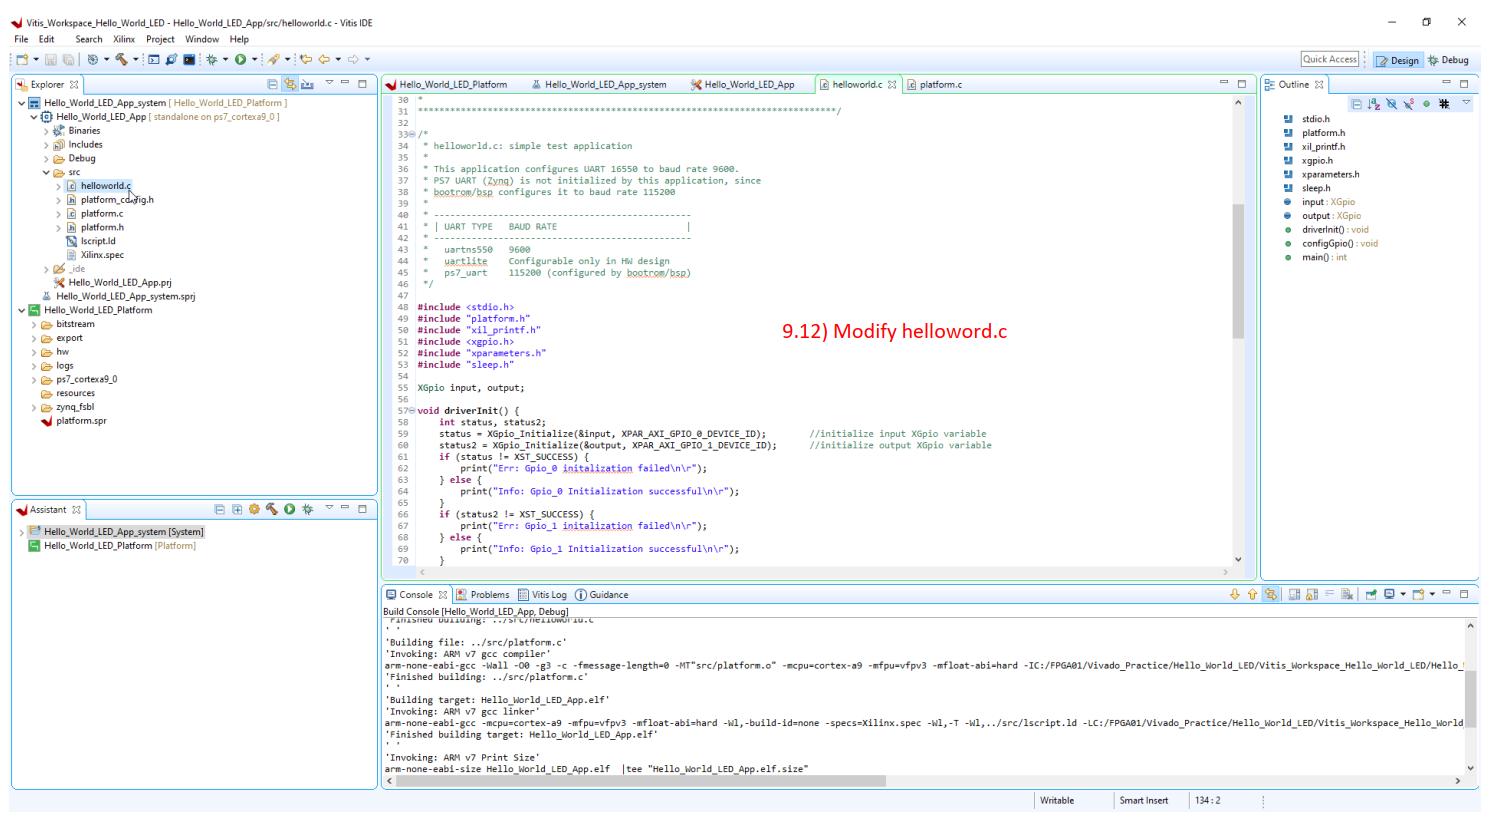Close the helloworld.c editor tab
Image resolution: width=1505 pixels, height=817 pixels.
click(892, 85)
